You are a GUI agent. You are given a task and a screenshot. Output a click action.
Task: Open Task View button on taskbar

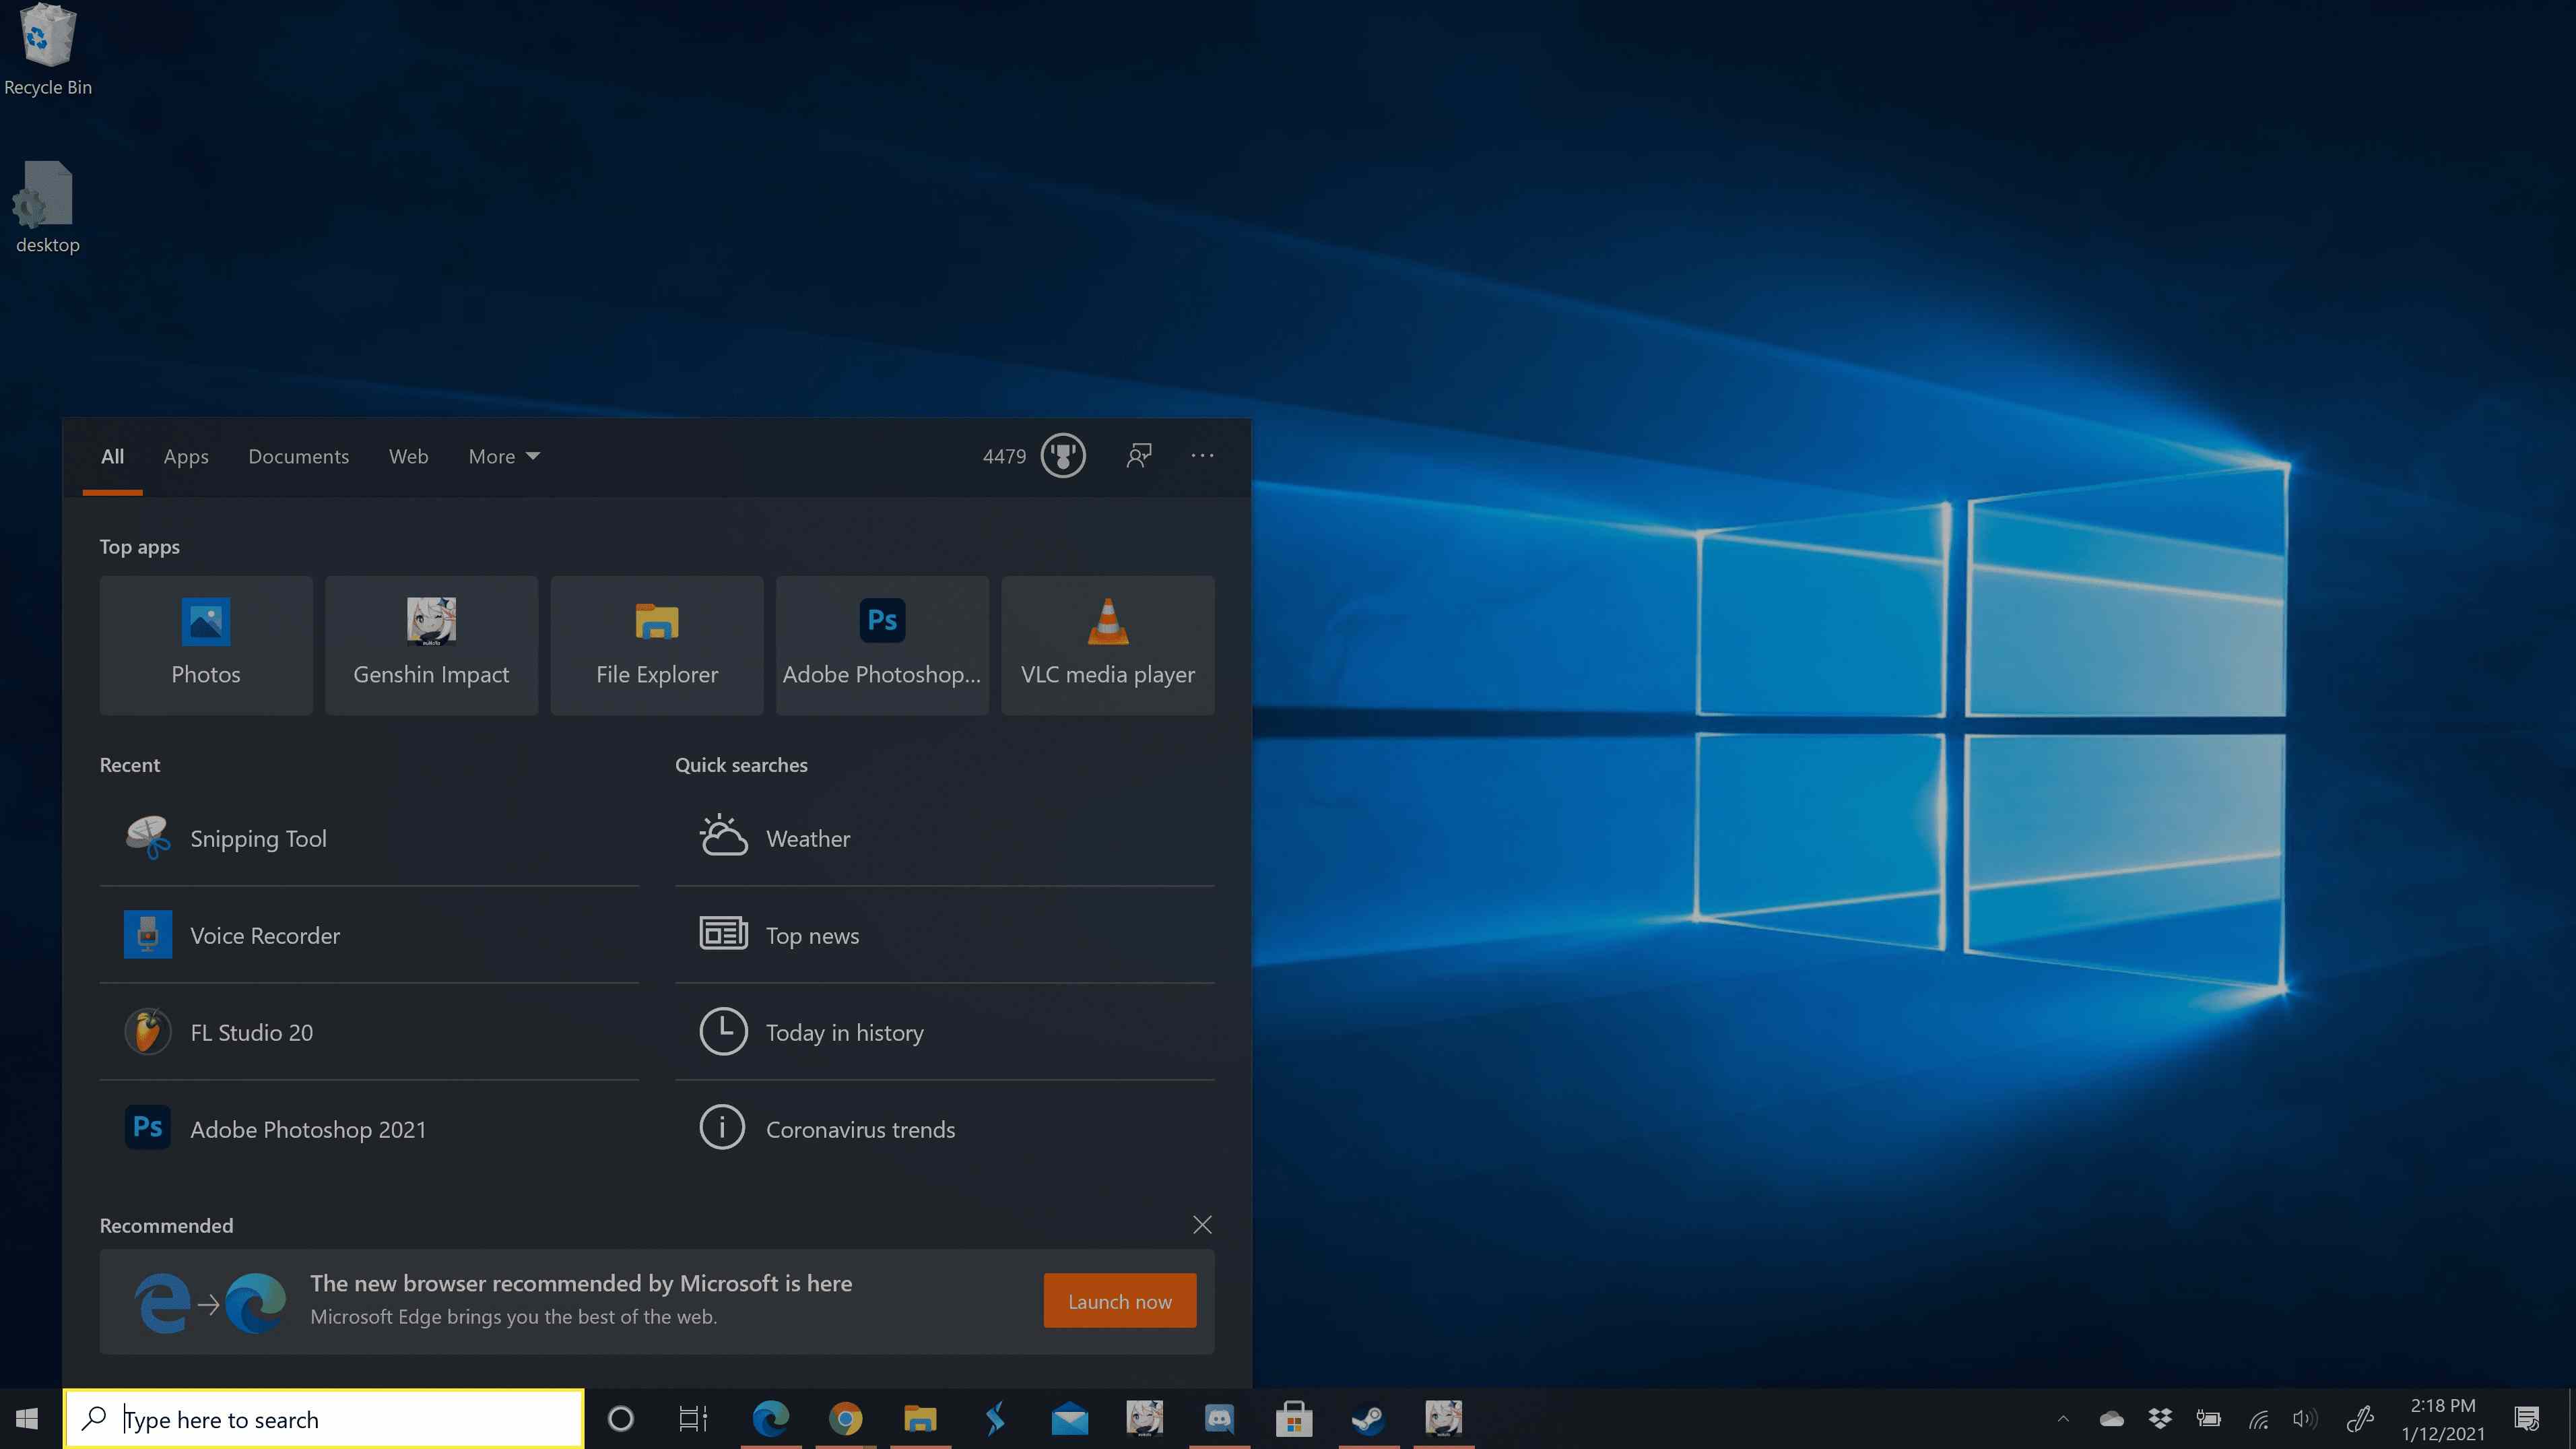pyautogui.click(x=694, y=1417)
